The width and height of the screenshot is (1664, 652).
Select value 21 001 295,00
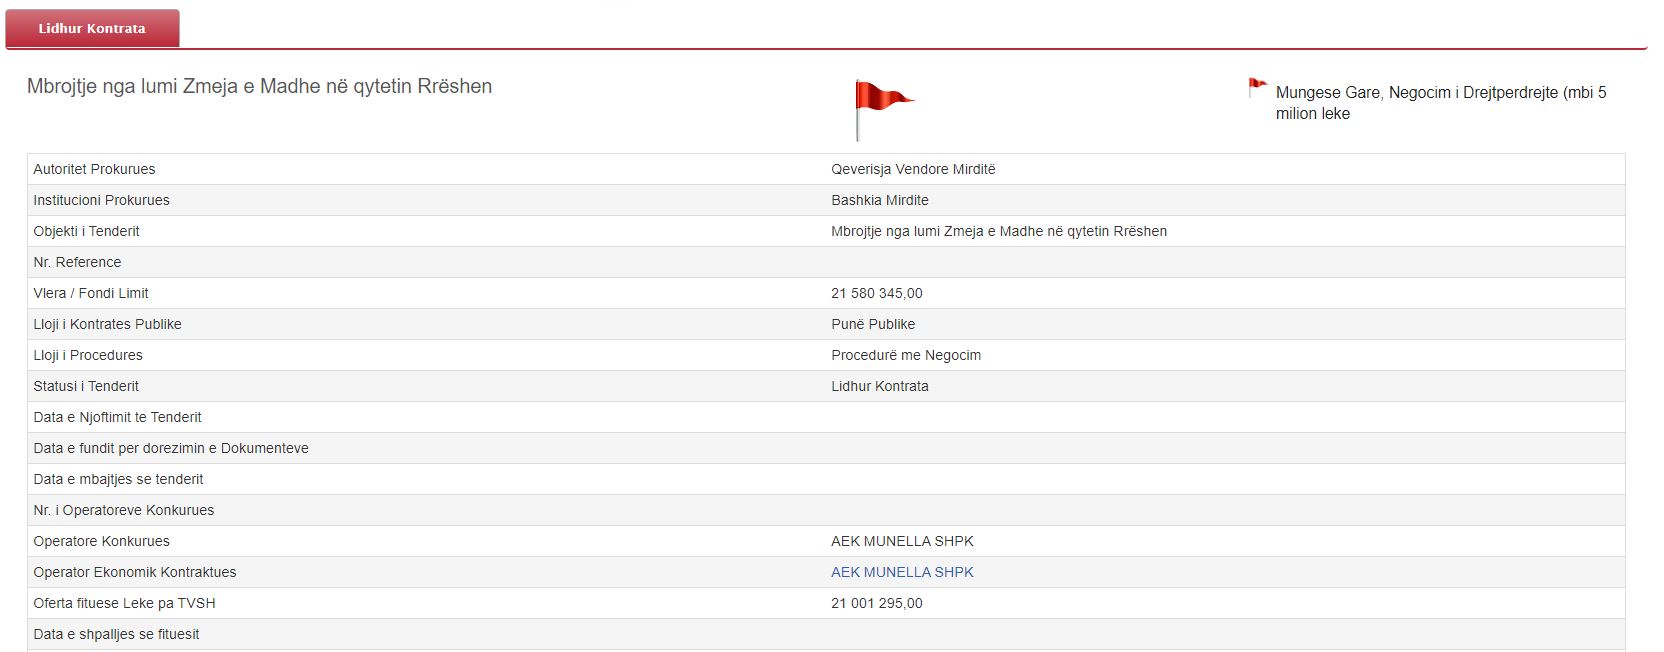877,603
